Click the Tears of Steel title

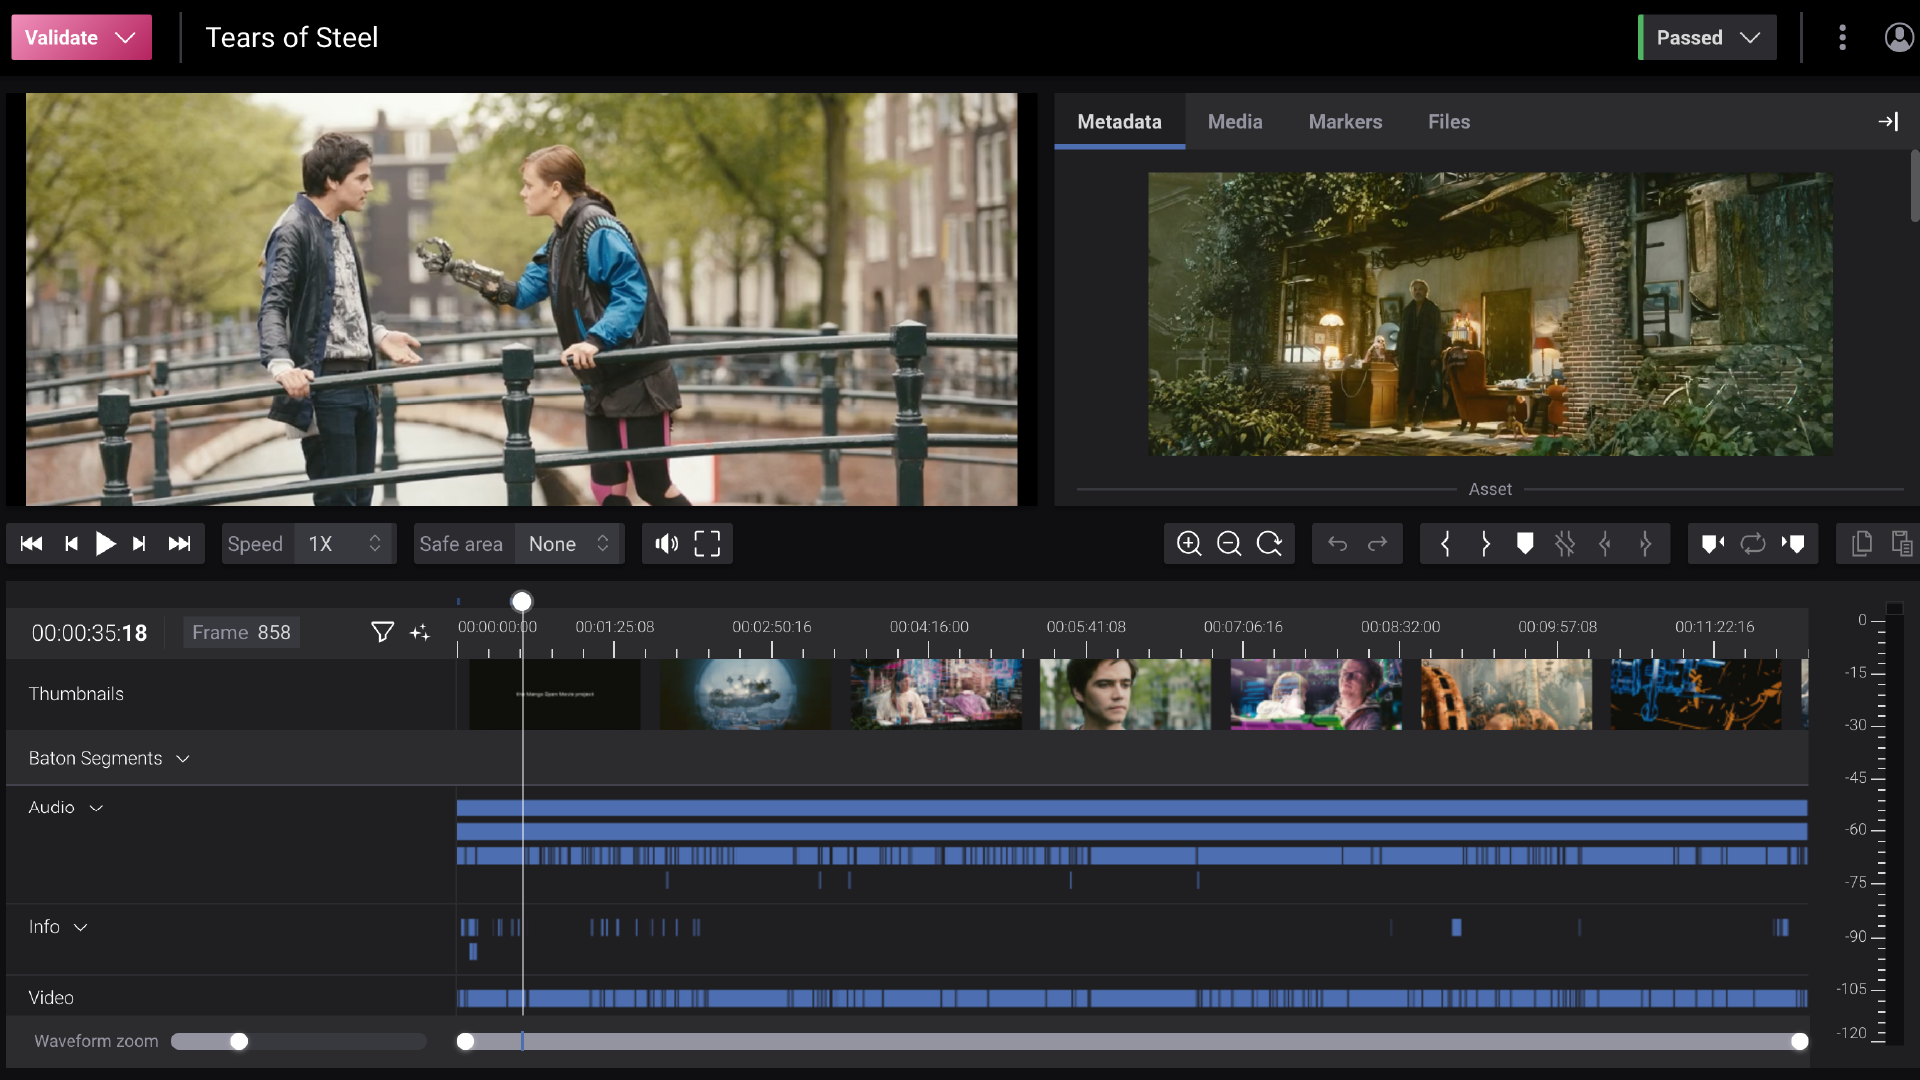point(292,38)
